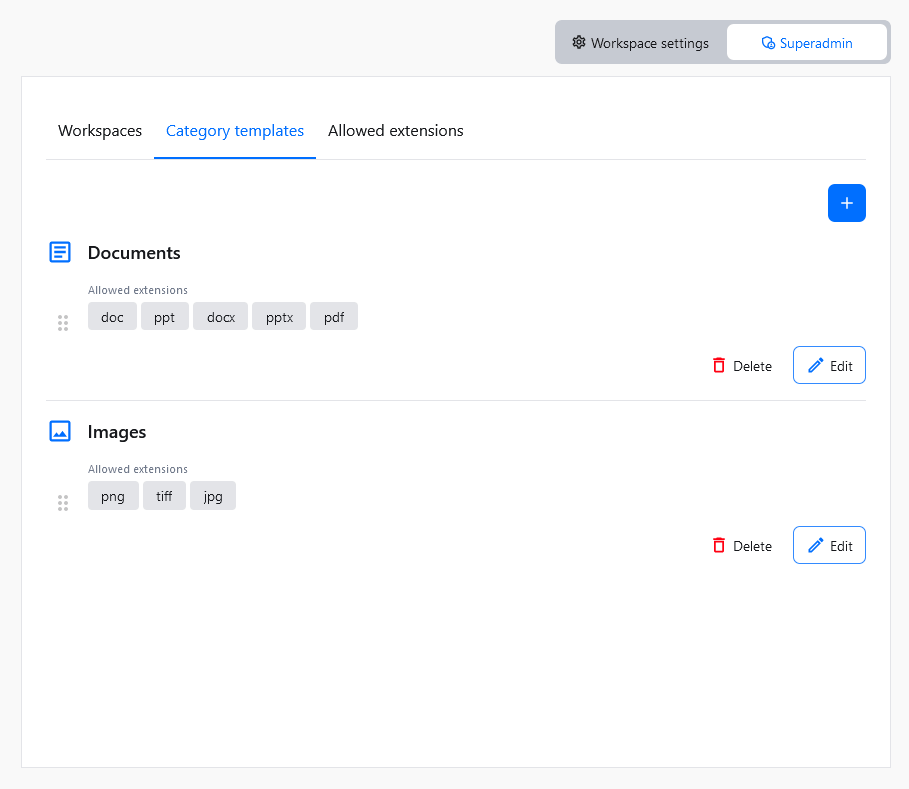This screenshot has width=909, height=789.
Task: Select the Category templates tab
Action: [235, 131]
